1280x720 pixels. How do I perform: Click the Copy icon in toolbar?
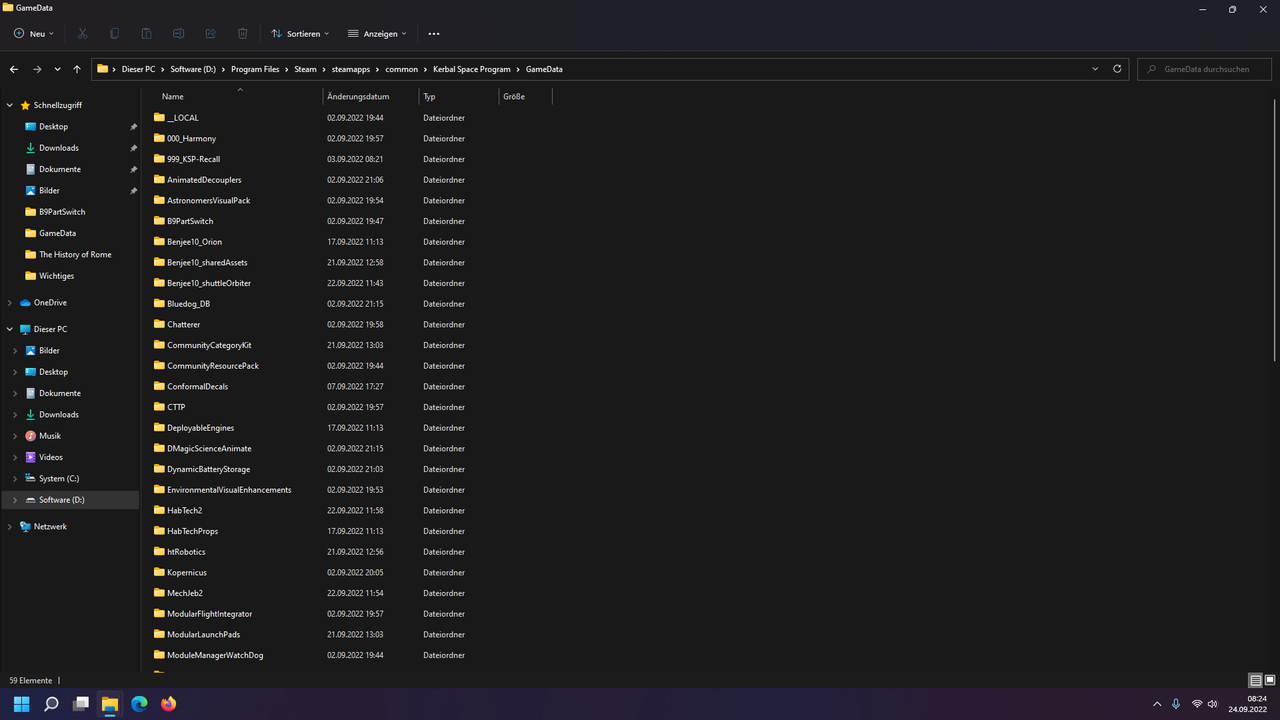coord(114,33)
